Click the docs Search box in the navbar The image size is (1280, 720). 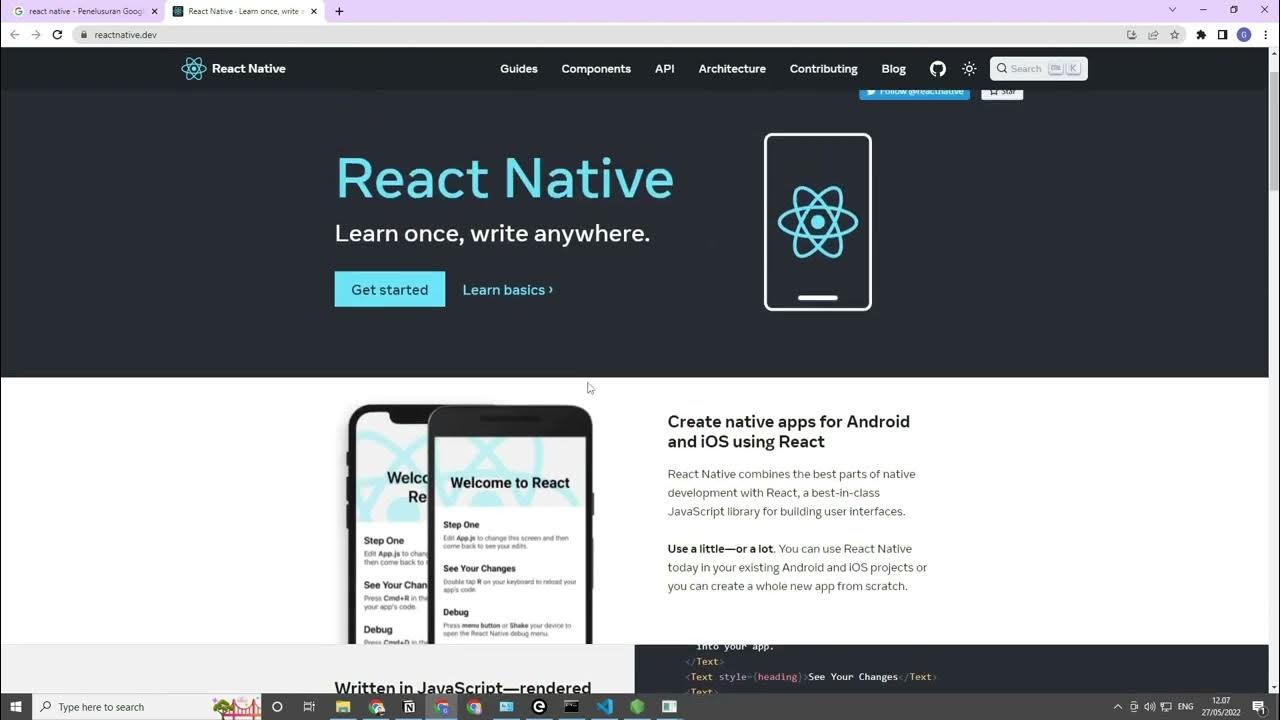pyautogui.click(x=1038, y=69)
